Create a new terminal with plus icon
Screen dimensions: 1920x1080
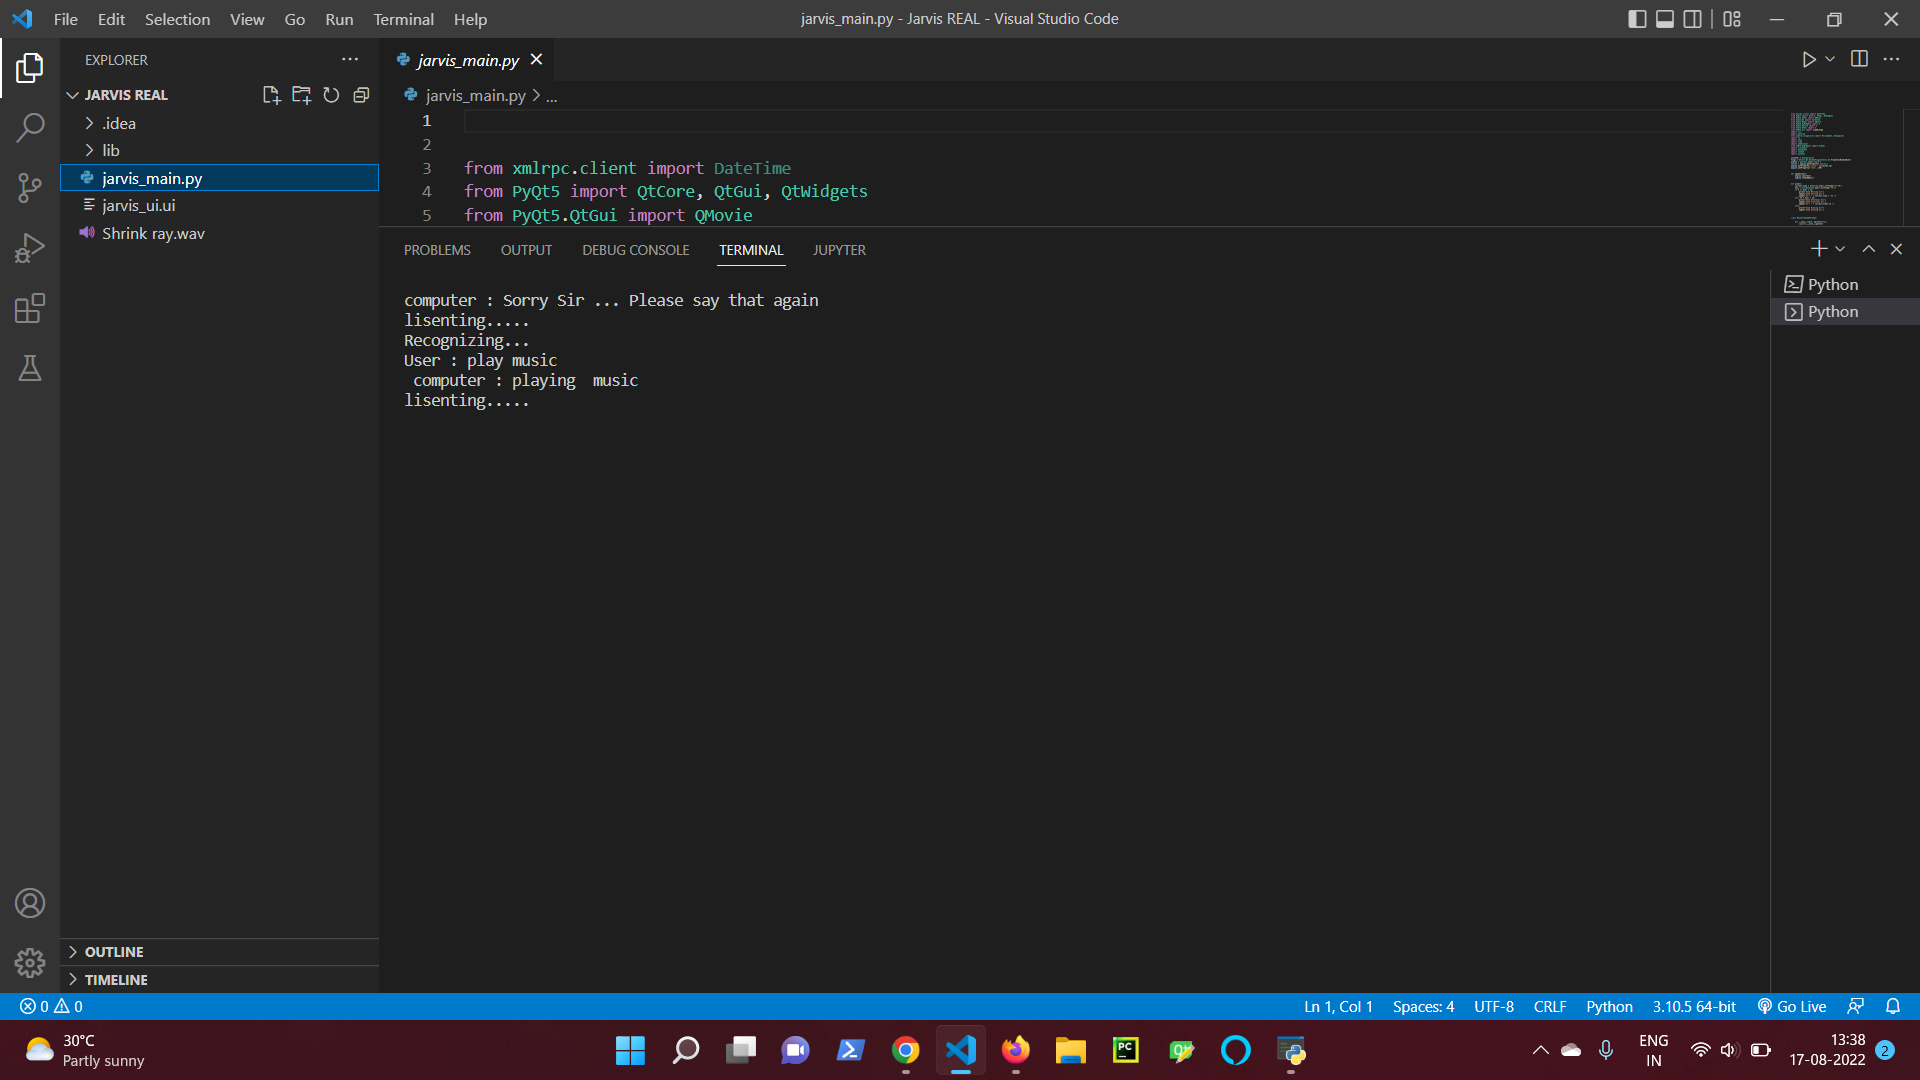(x=1818, y=249)
